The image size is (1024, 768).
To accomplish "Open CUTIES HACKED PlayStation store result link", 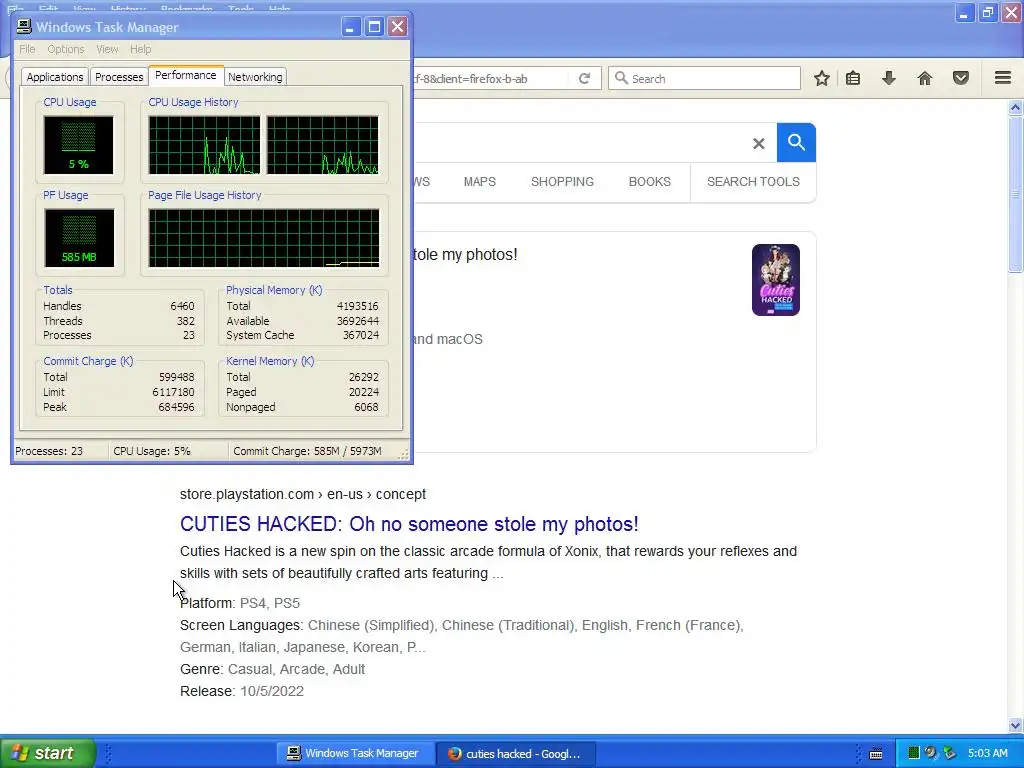I will (409, 524).
